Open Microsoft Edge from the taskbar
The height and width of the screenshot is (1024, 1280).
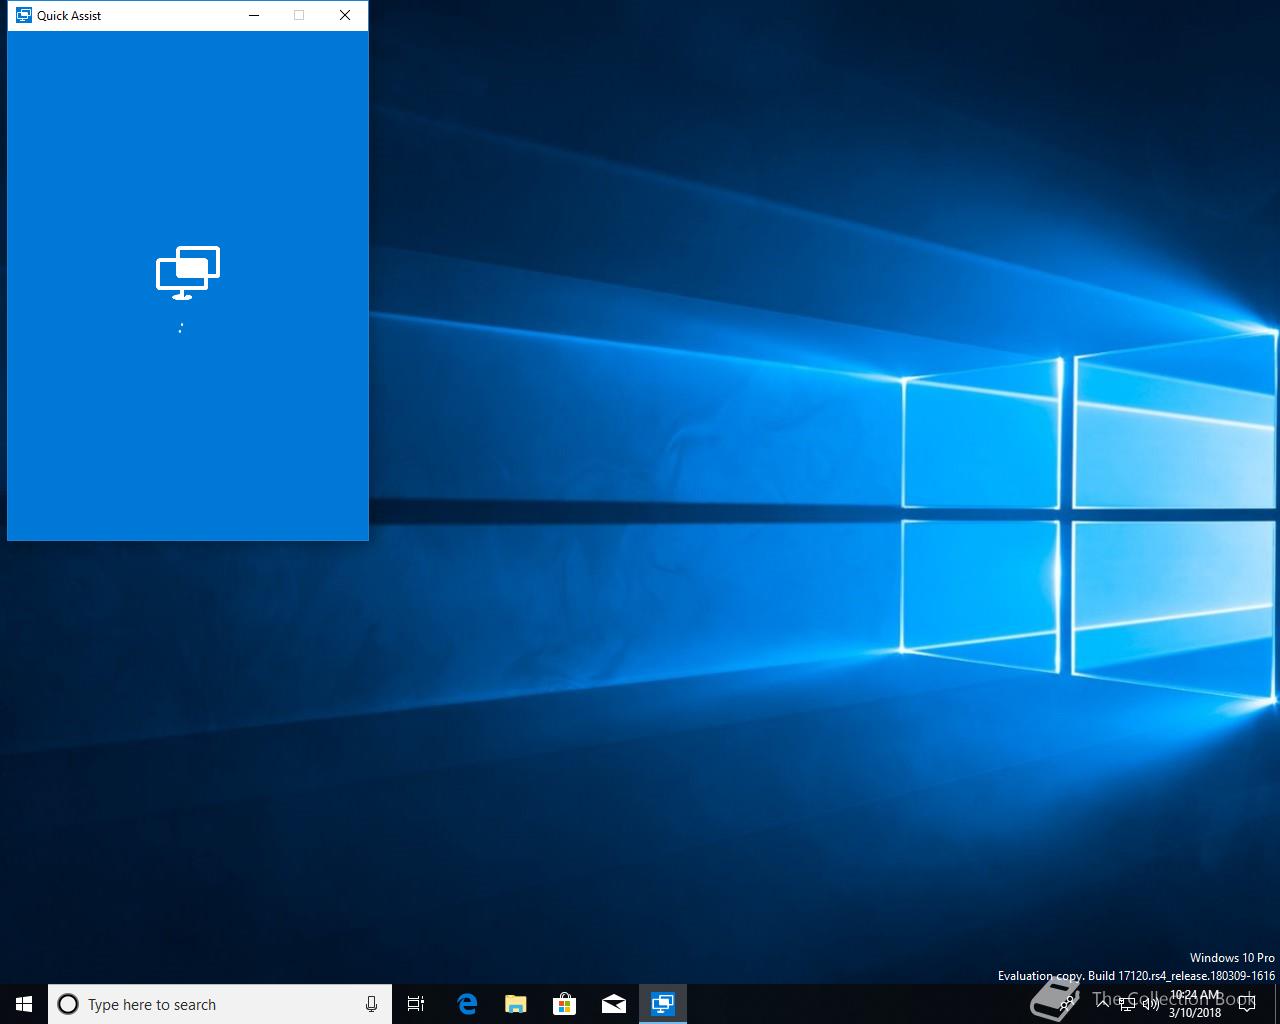(x=467, y=1004)
